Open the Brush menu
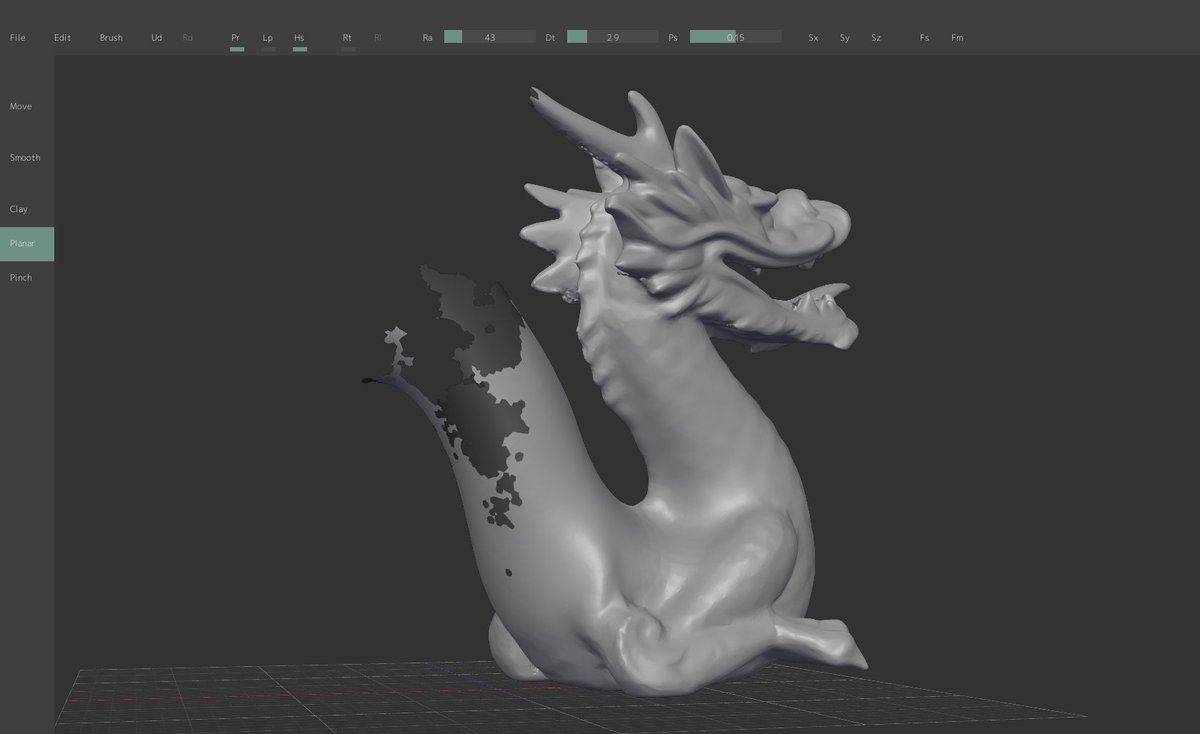The image size is (1200, 734). [x=111, y=37]
